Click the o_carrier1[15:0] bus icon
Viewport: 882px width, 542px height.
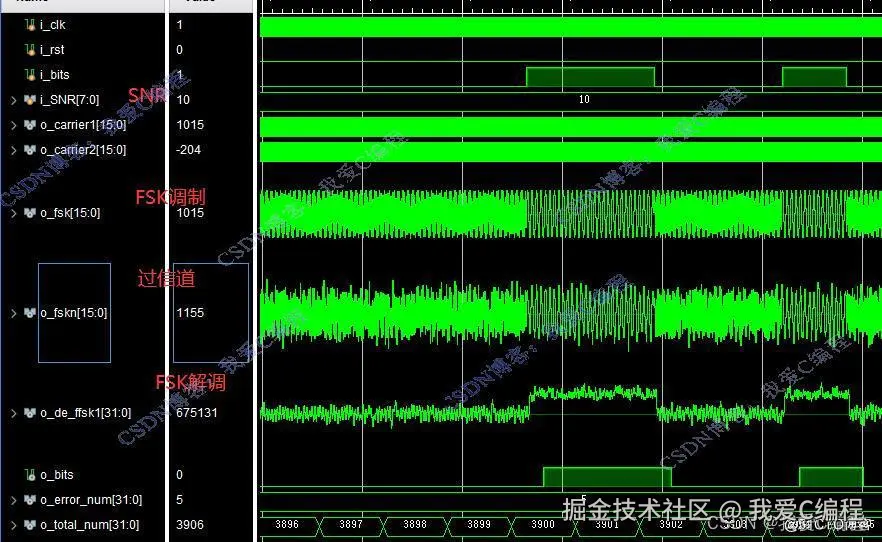pyautogui.click(x=30, y=125)
